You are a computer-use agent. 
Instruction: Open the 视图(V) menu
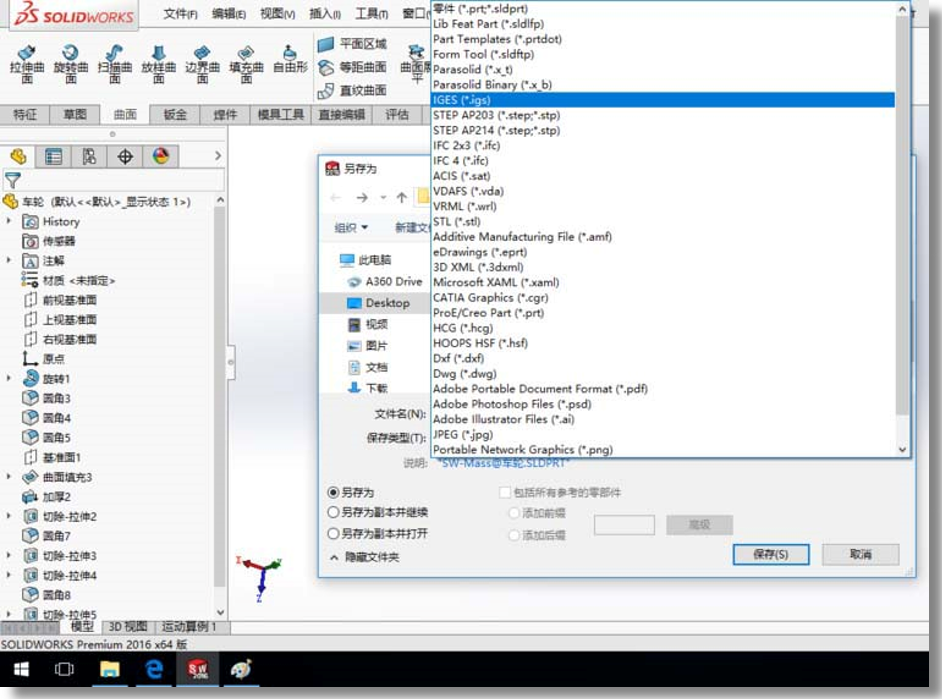click(278, 14)
